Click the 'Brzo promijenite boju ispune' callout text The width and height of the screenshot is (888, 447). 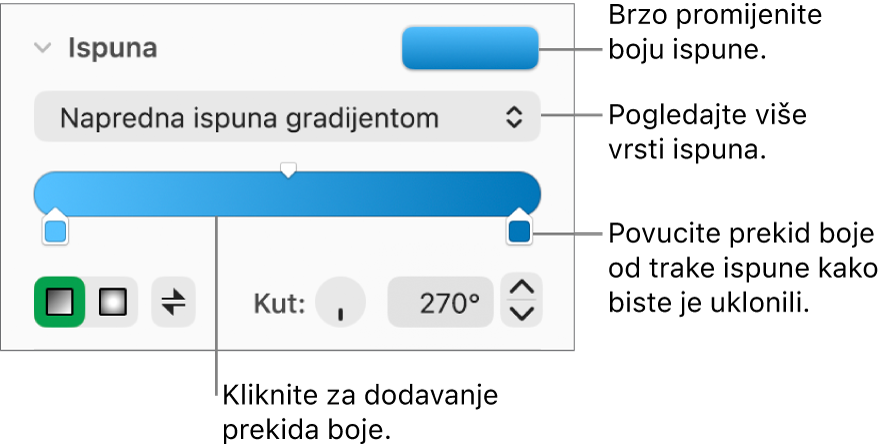(x=715, y=32)
